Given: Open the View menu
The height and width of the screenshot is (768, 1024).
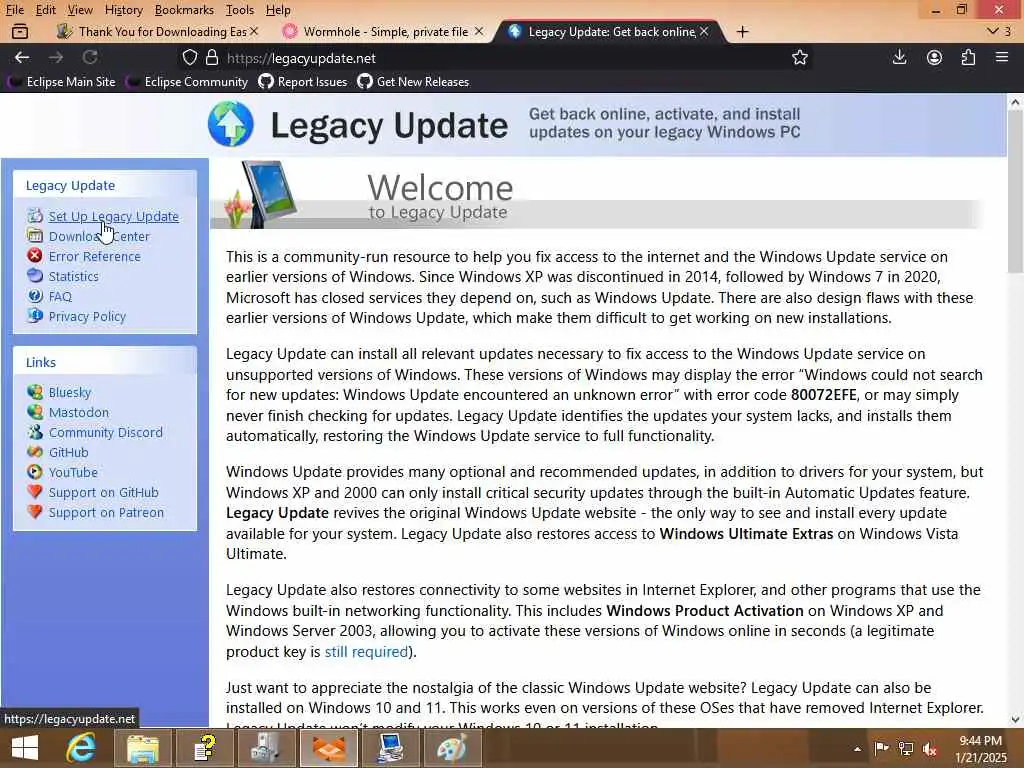Looking at the screenshot, I should 80,10.
